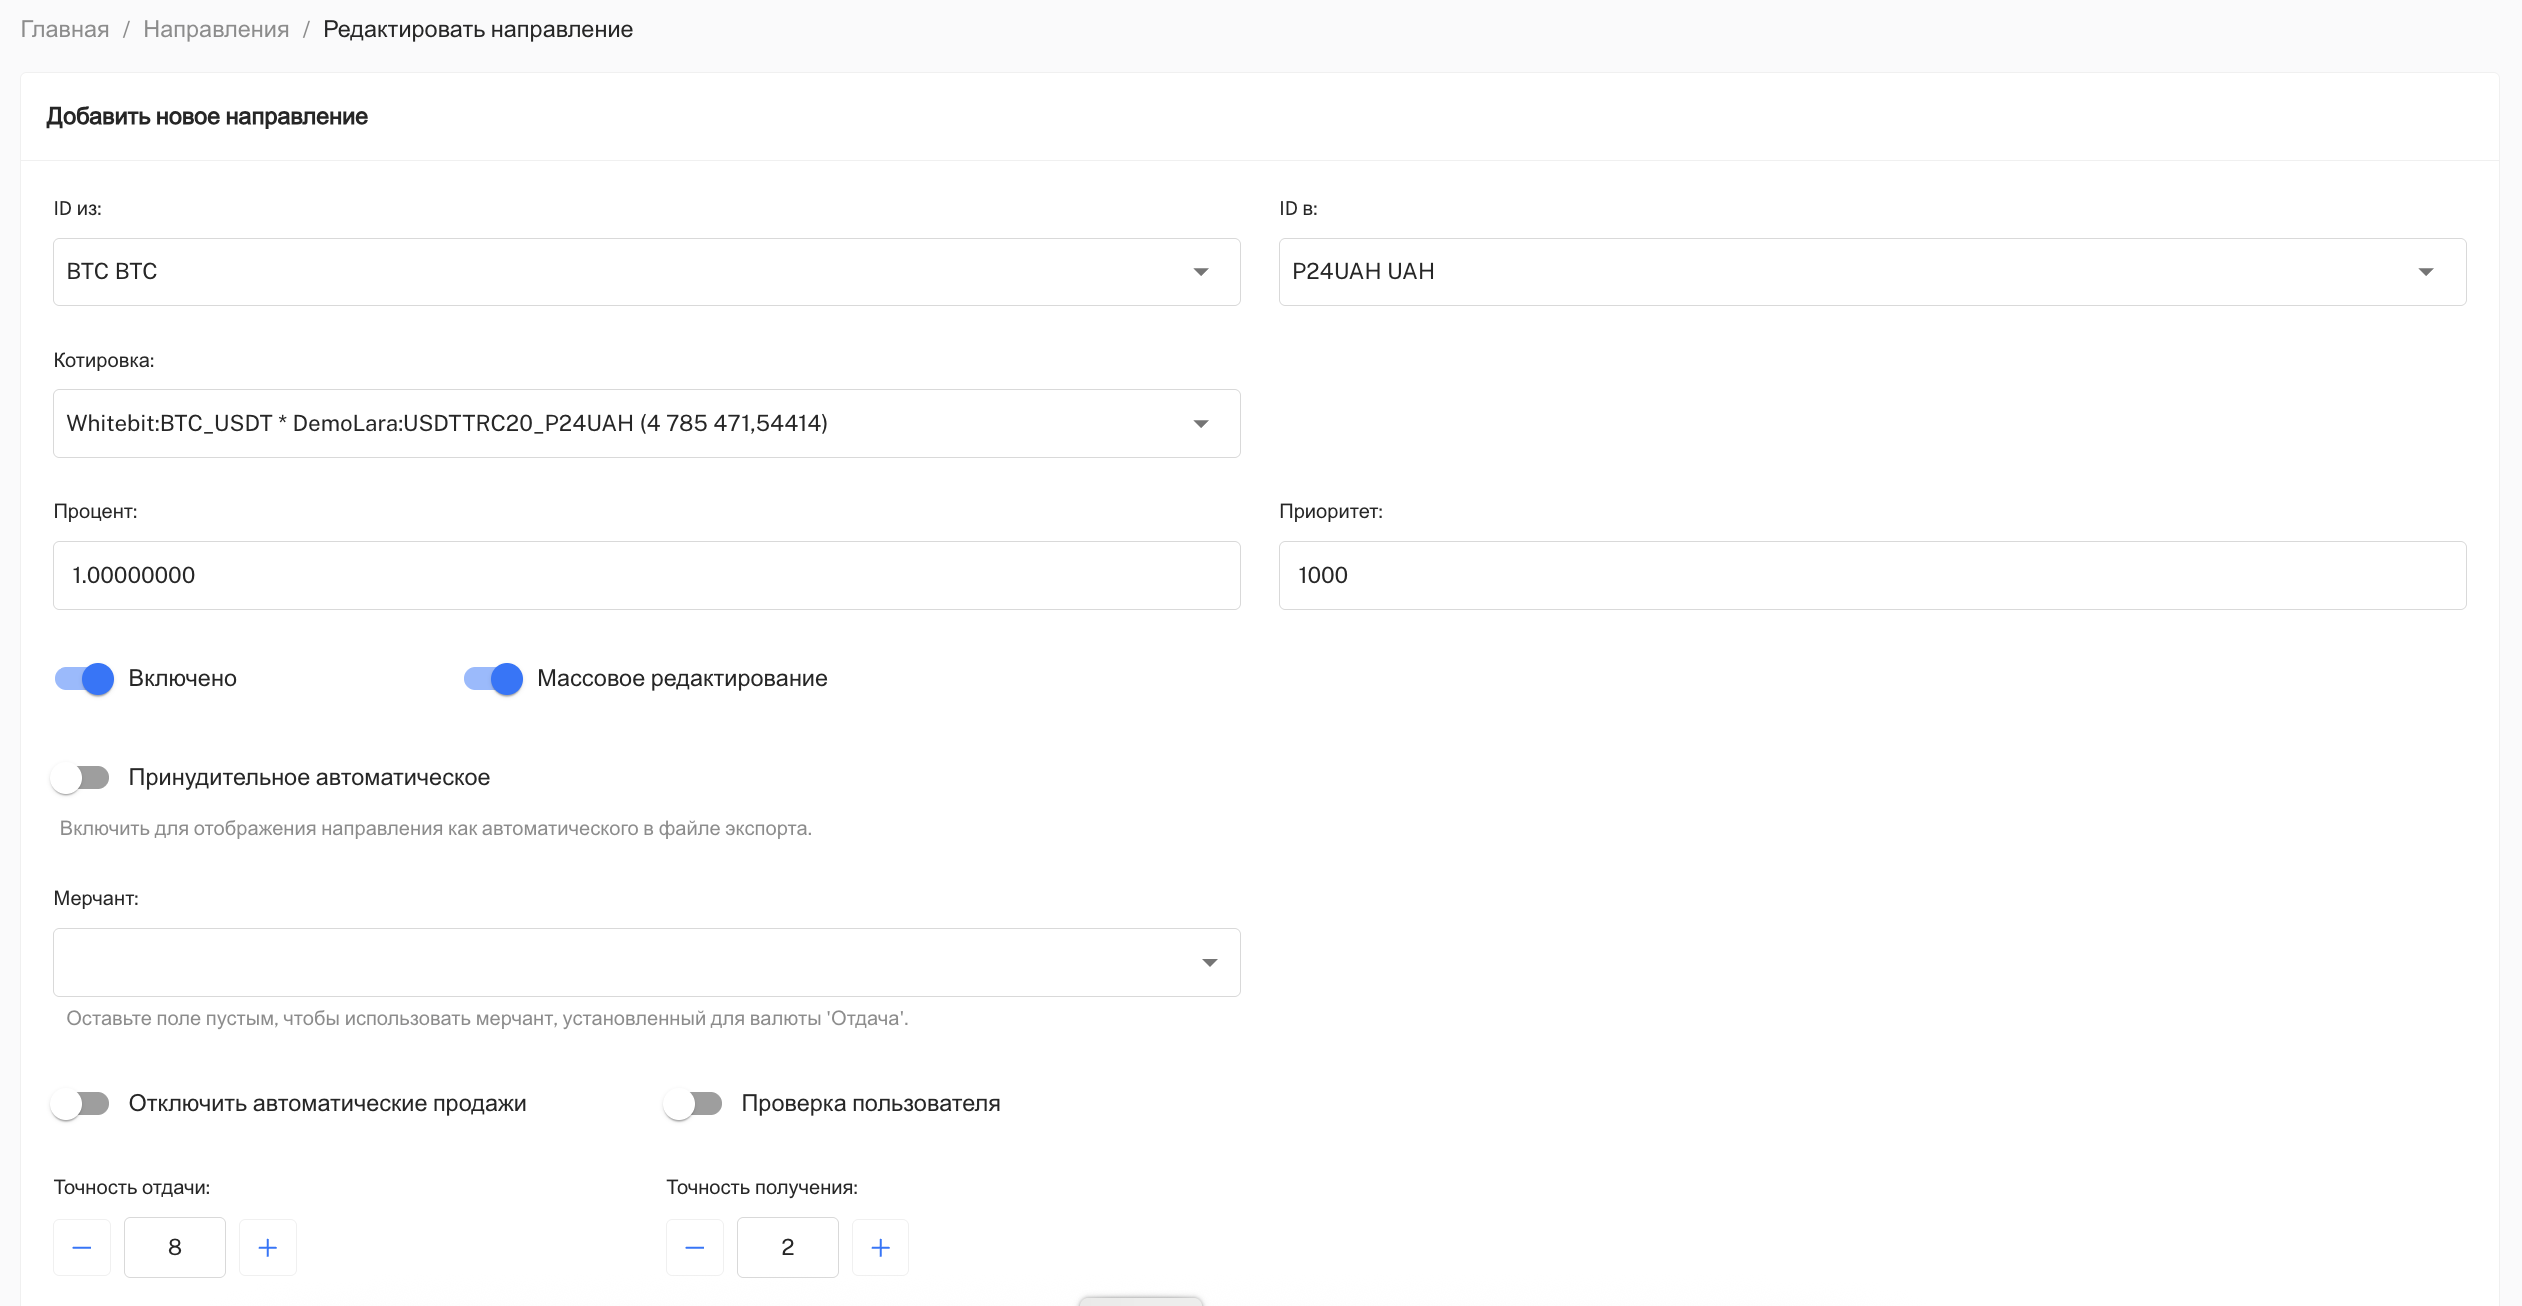The image size is (2522, 1306).
Task: Open the ID из dropdown
Action: point(646,272)
